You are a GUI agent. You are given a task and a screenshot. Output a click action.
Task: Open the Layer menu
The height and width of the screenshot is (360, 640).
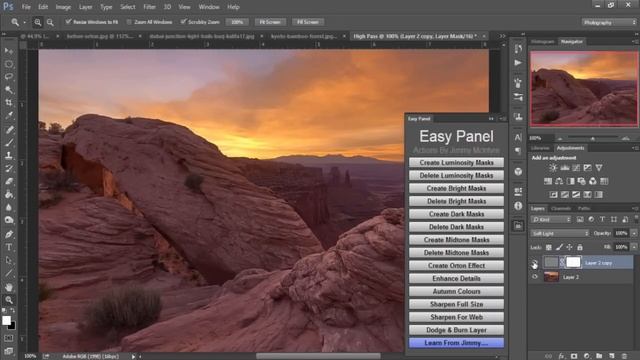point(85,7)
